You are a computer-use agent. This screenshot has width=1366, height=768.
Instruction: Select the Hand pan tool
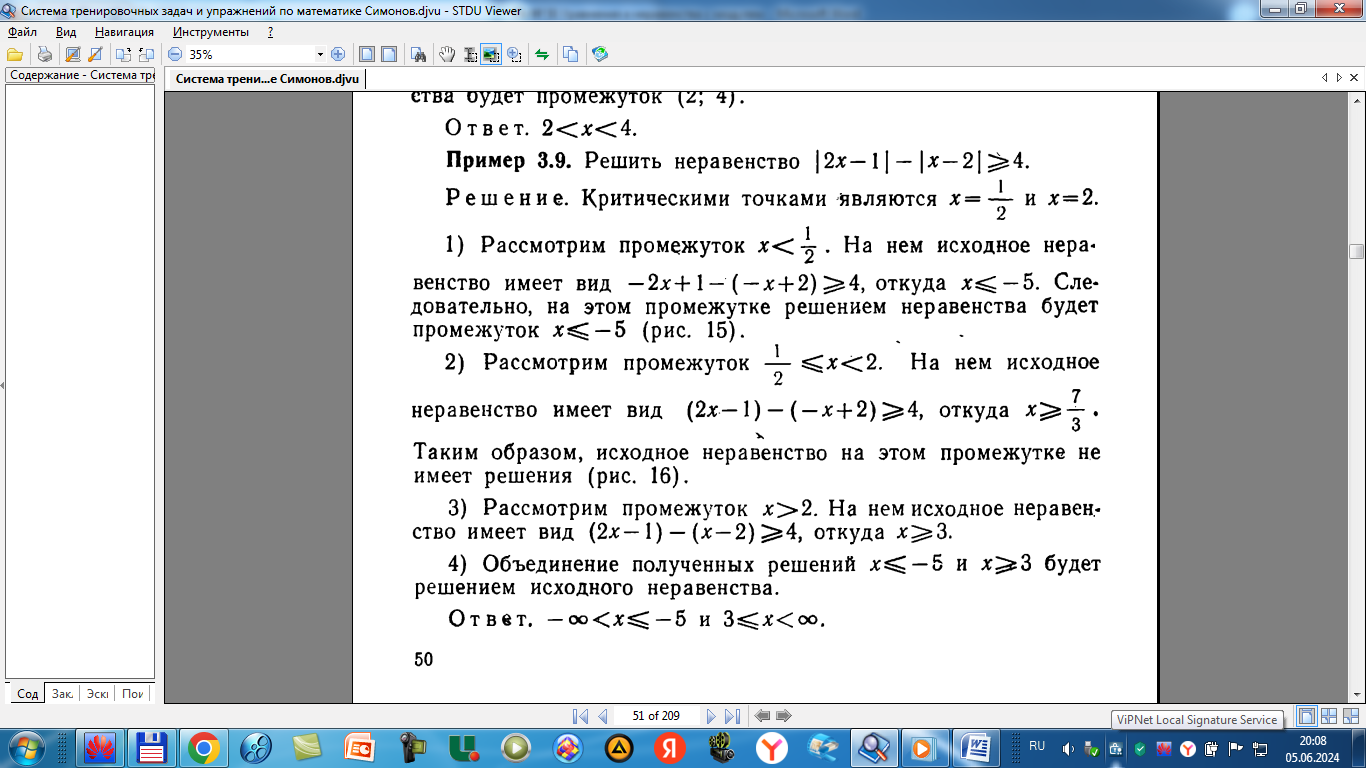(449, 54)
